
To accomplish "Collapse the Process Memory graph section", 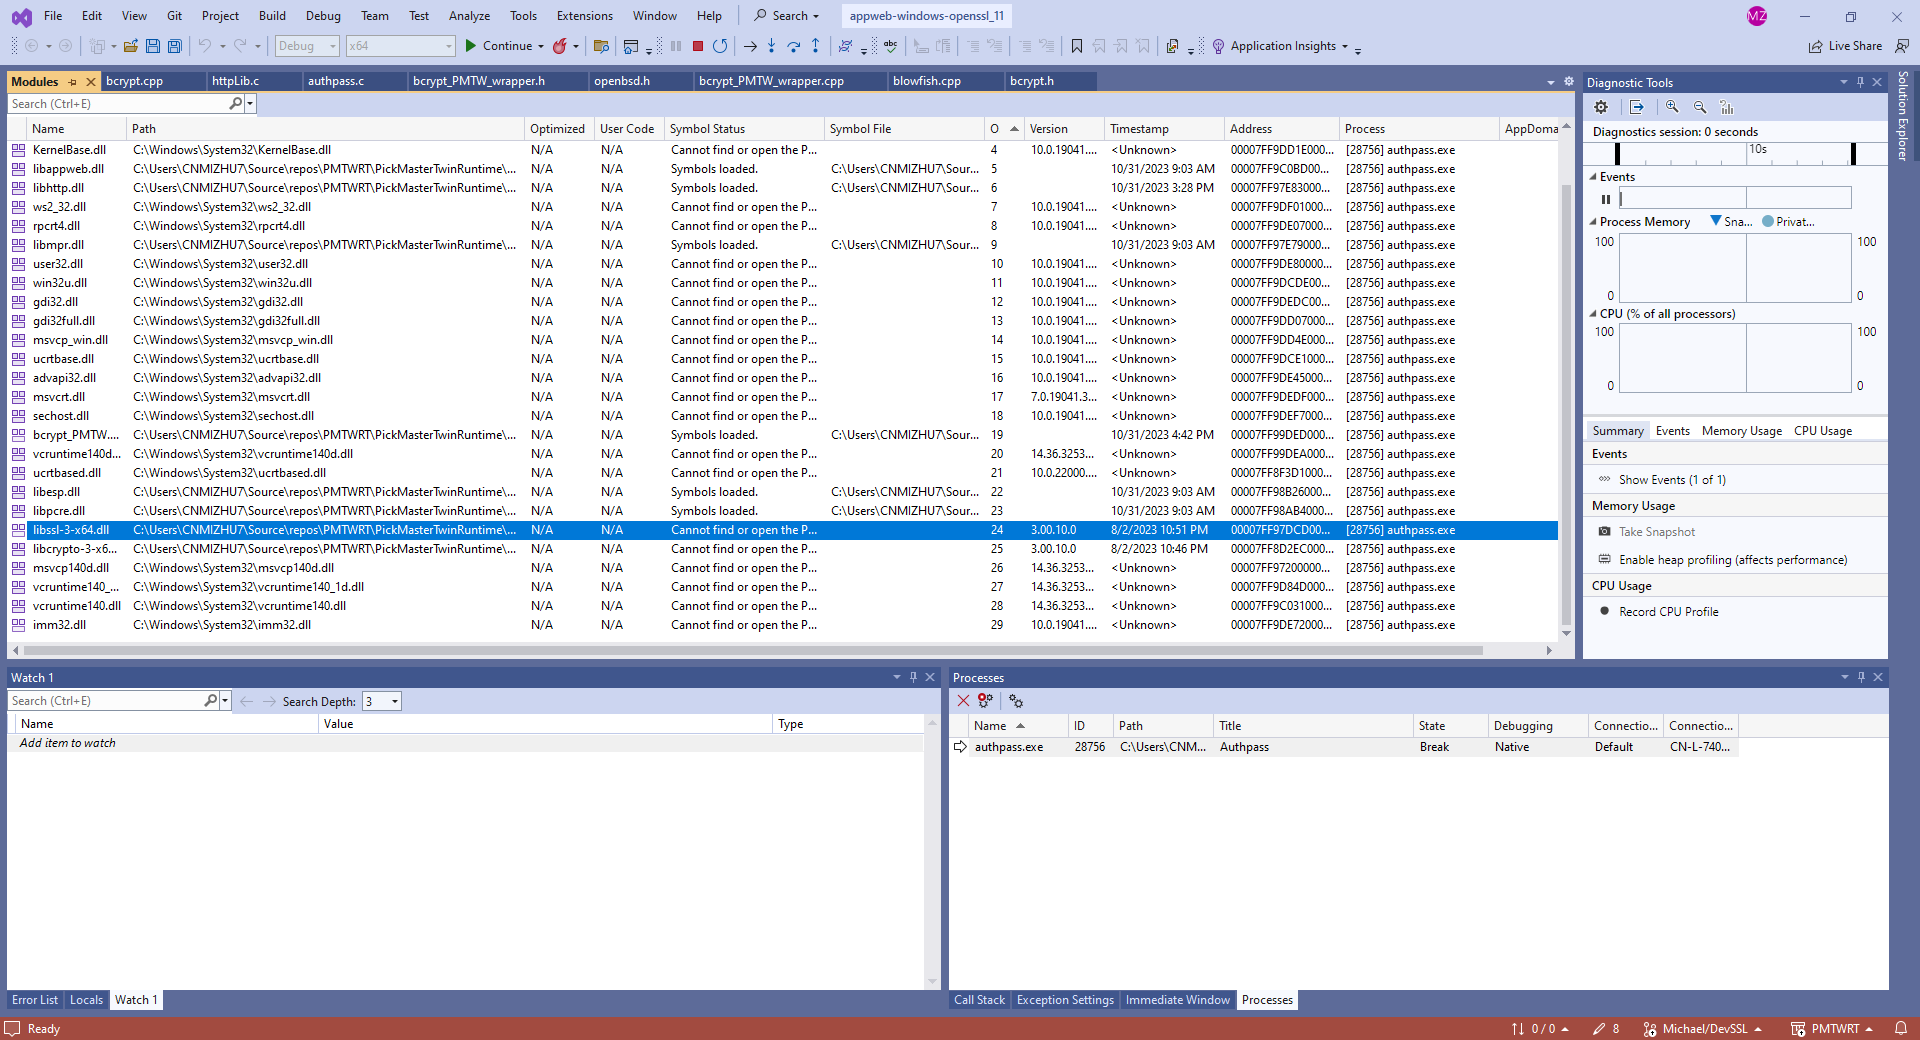I will click(1594, 222).
